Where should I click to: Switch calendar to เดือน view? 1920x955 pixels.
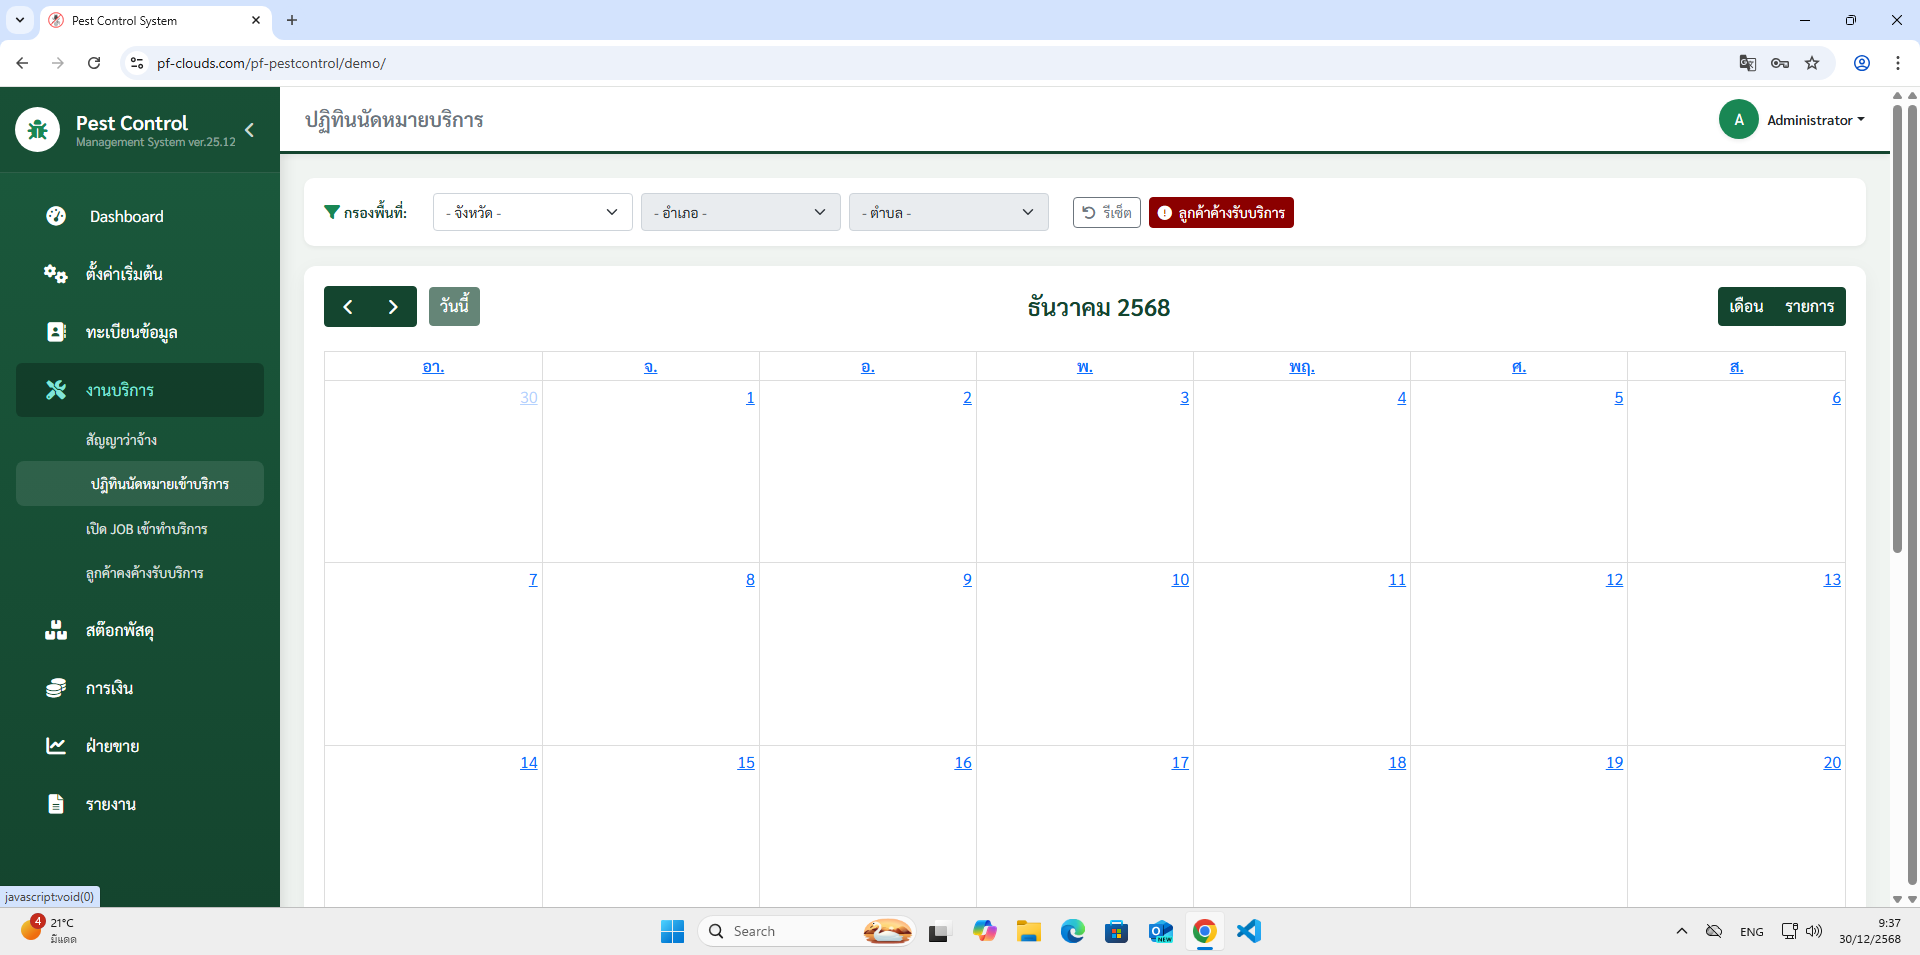[x=1746, y=307]
